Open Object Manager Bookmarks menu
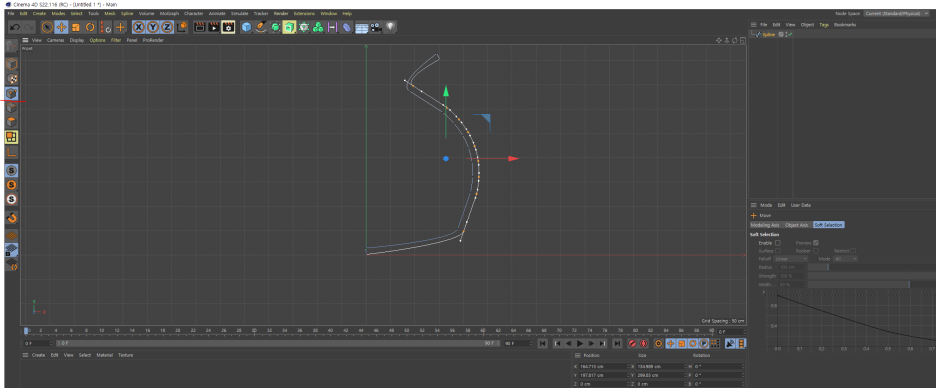936x388 pixels. click(x=845, y=24)
